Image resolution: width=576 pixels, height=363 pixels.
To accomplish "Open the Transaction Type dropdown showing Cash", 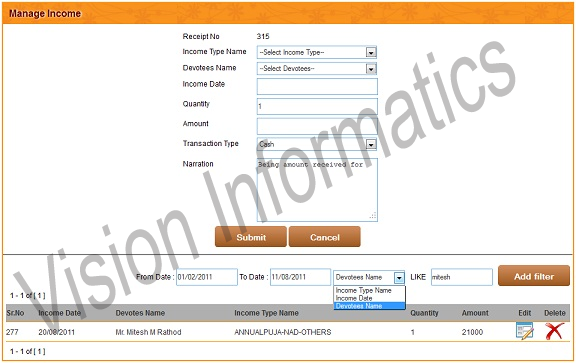I will (x=317, y=144).
